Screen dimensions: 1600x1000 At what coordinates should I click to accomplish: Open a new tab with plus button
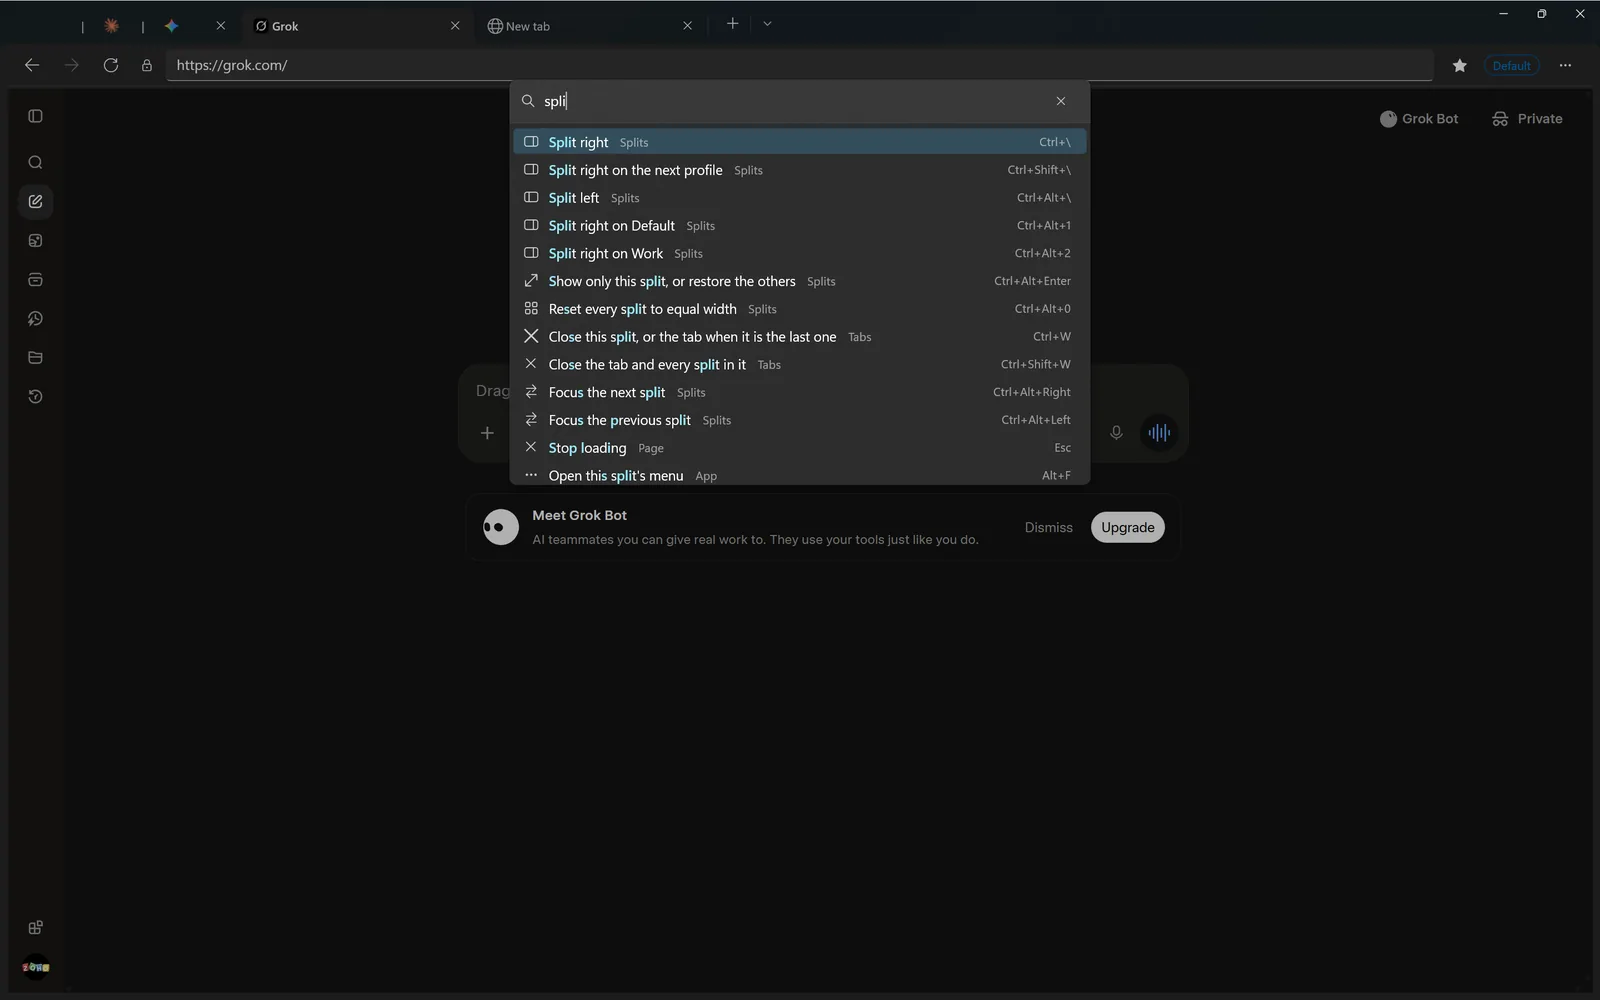coord(732,23)
